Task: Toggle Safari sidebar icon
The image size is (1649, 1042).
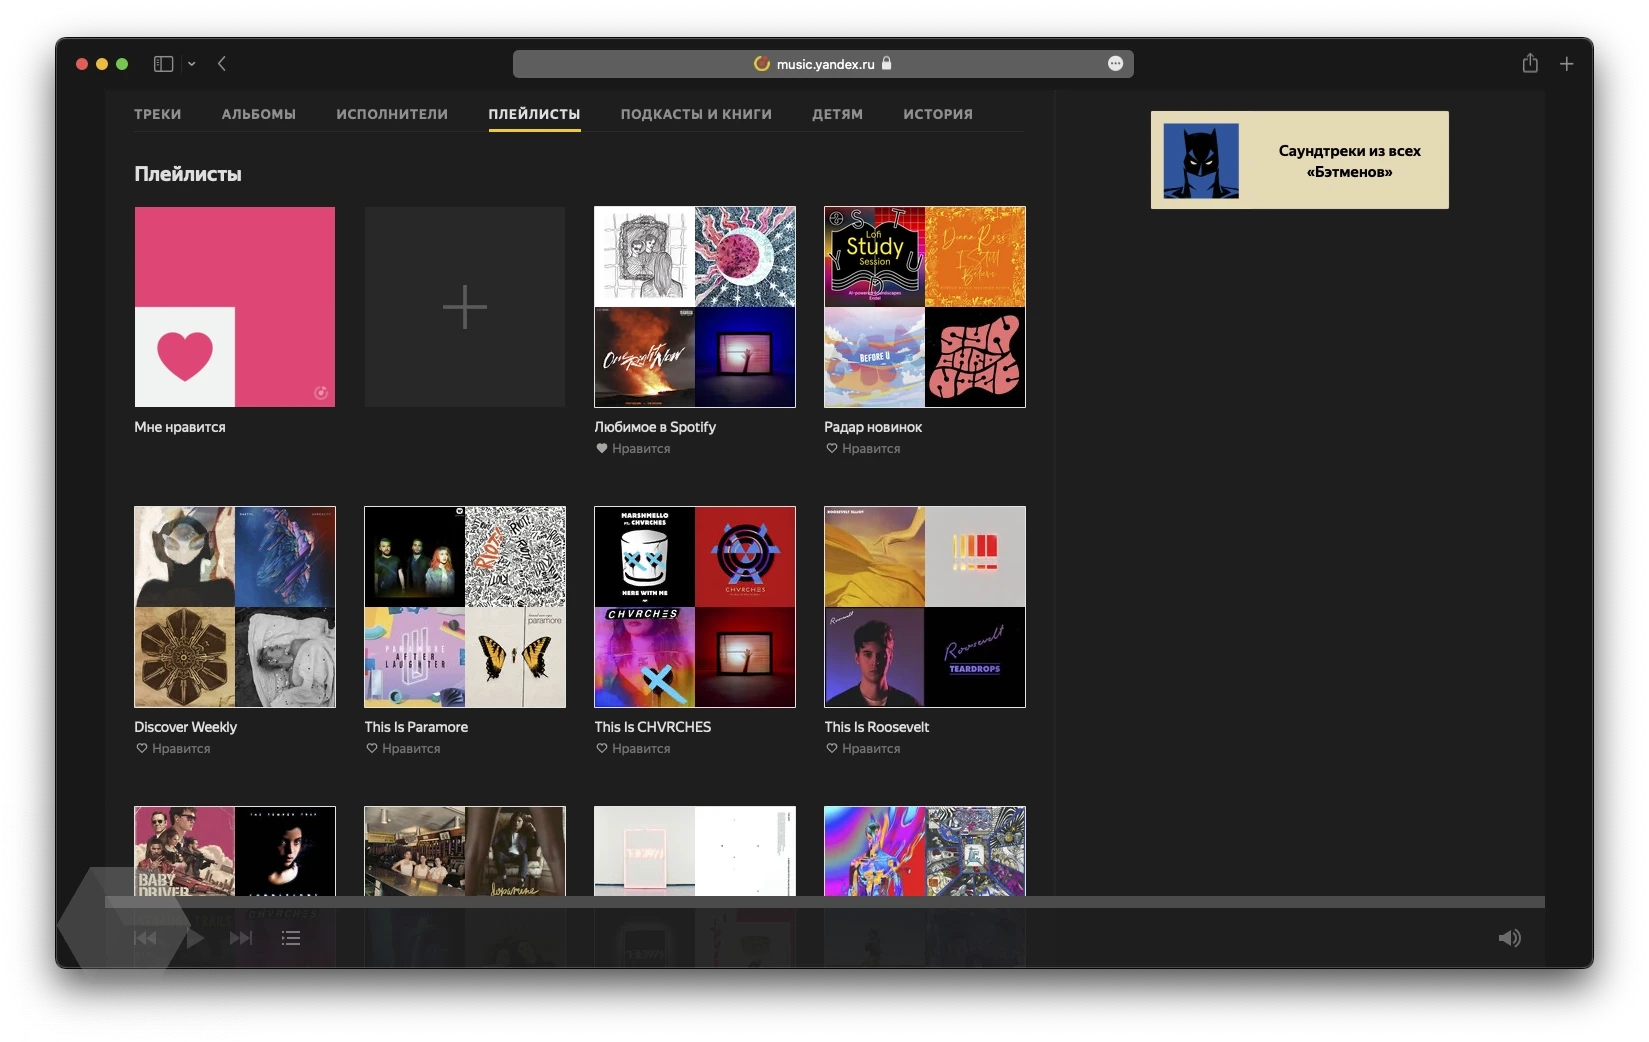Action: pyautogui.click(x=163, y=64)
